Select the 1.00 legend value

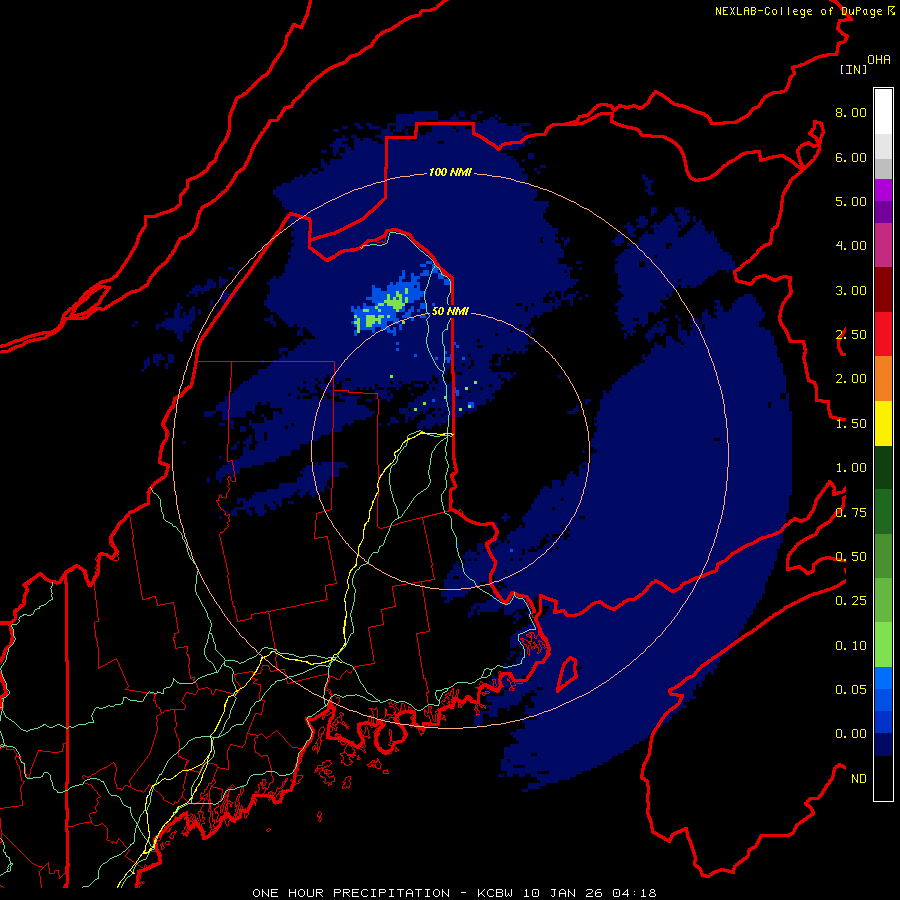[851, 468]
